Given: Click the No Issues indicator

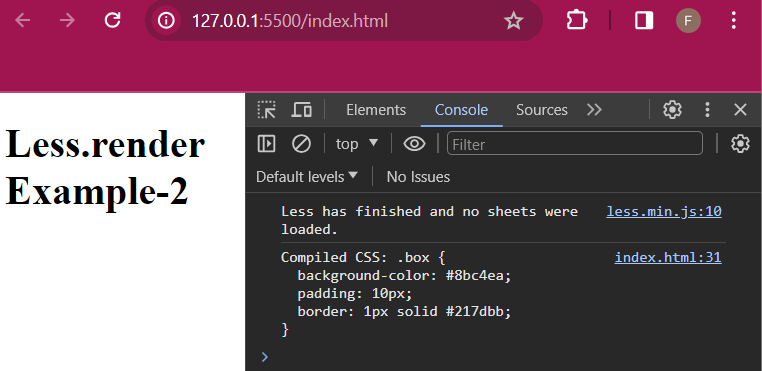Looking at the screenshot, I should pyautogui.click(x=418, y=177).
